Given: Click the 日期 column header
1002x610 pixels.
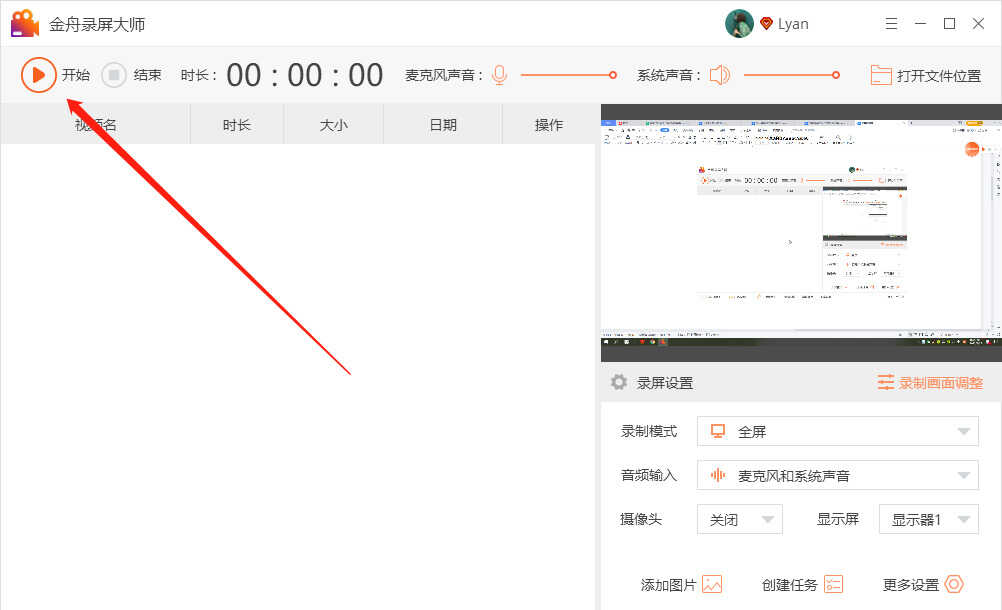Looking at the screenshot, I should 443,125.
